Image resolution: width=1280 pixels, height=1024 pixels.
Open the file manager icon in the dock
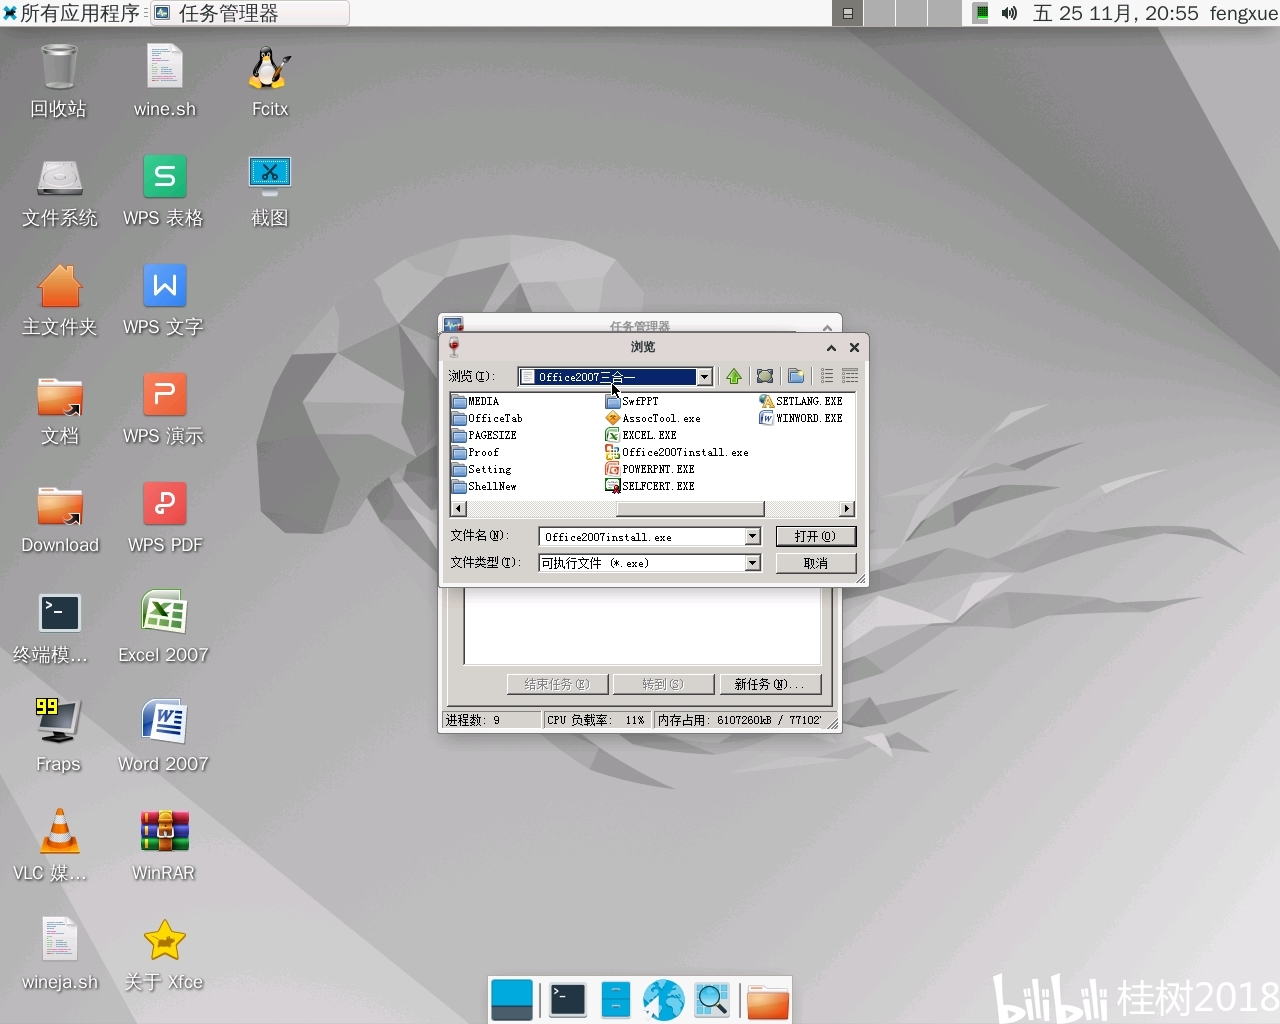coord(615,1000)
